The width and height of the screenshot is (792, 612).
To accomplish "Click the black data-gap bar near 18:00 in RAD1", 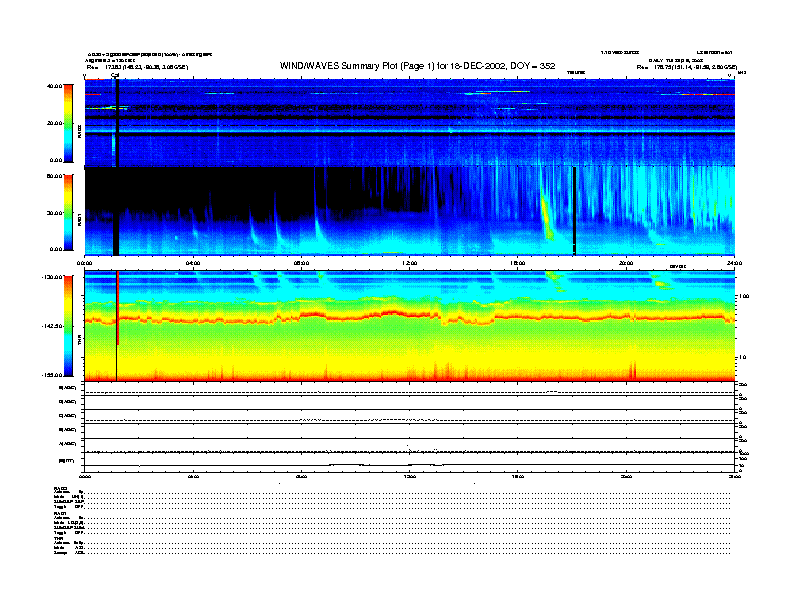I will [574, 211].
